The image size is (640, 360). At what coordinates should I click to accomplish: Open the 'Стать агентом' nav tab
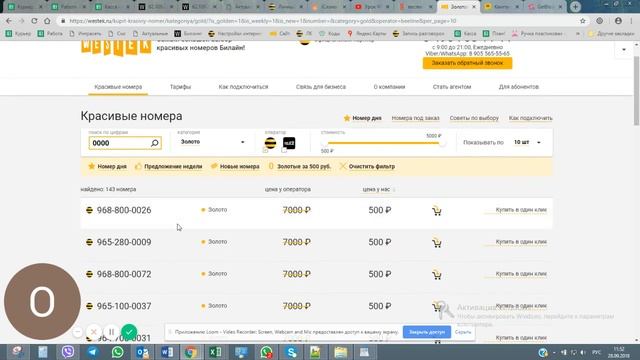[x=452, y=87]
